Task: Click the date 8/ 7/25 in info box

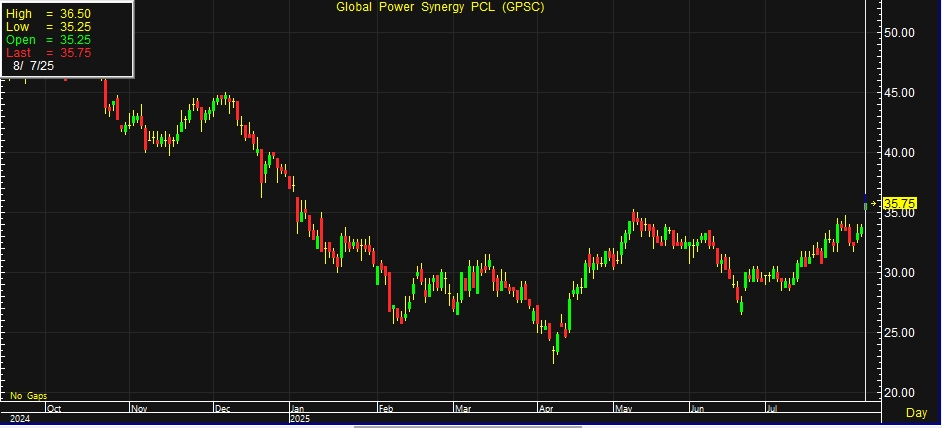Action: 34,66
